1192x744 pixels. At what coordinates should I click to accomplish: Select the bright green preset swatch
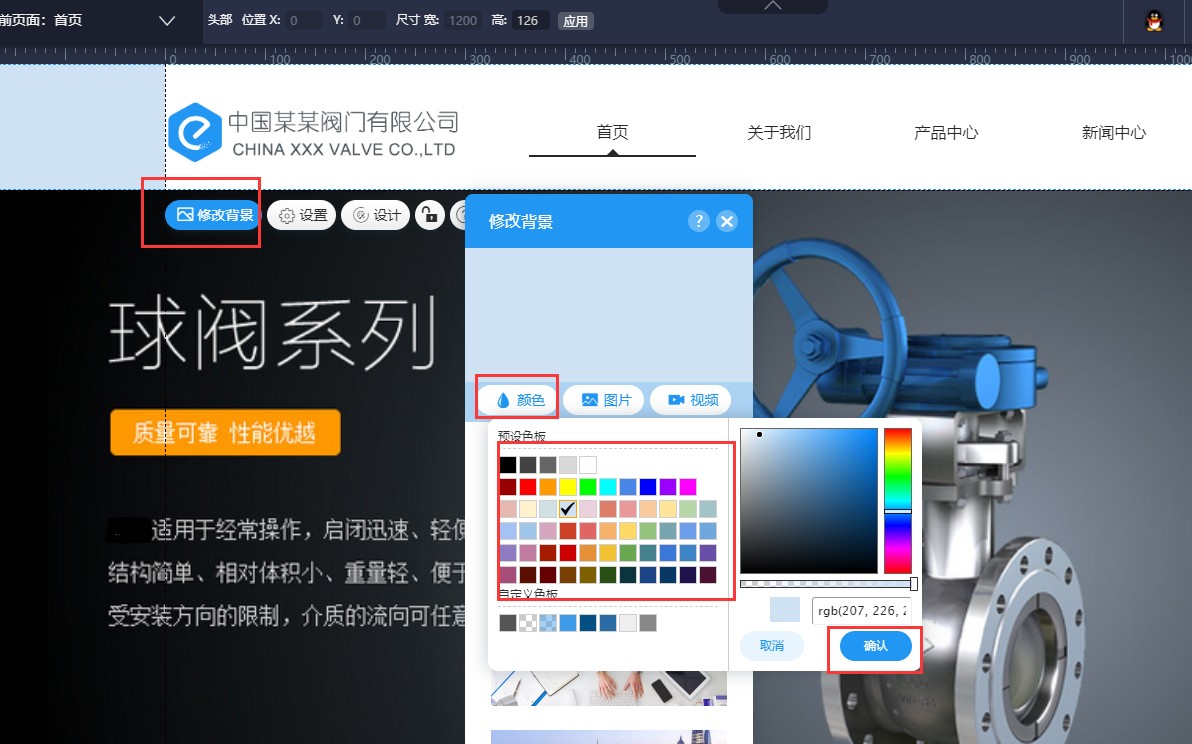click(x=588, y=486)
